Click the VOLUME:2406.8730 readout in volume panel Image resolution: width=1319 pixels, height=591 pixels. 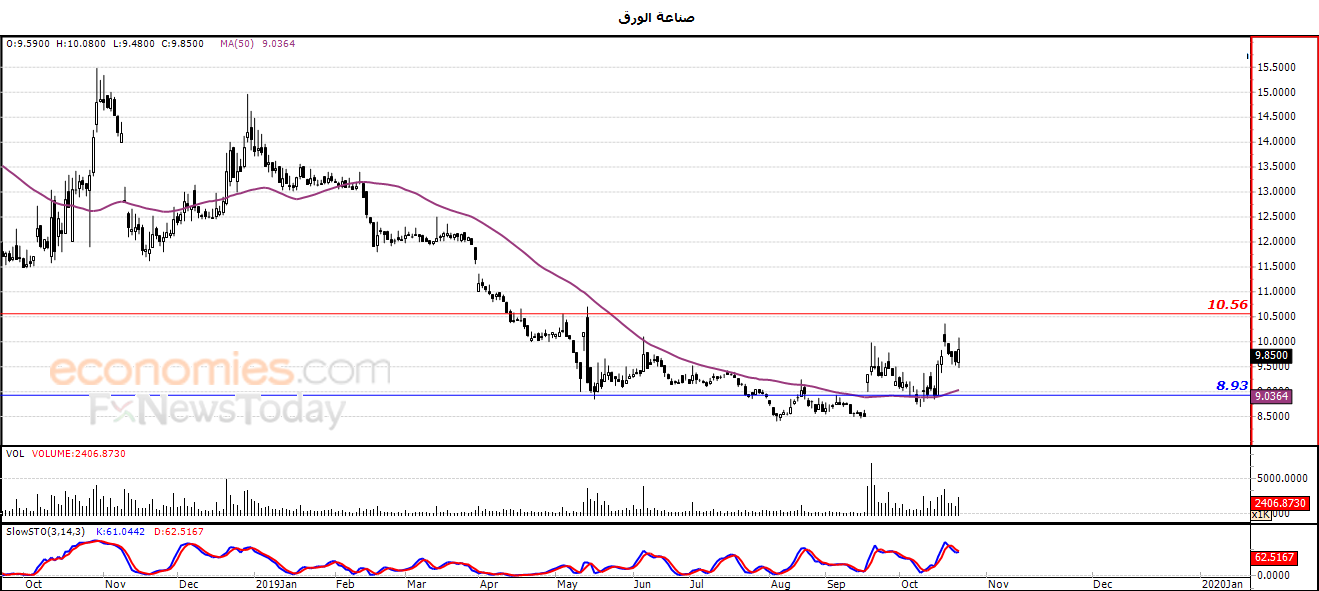tap(77, 454)
